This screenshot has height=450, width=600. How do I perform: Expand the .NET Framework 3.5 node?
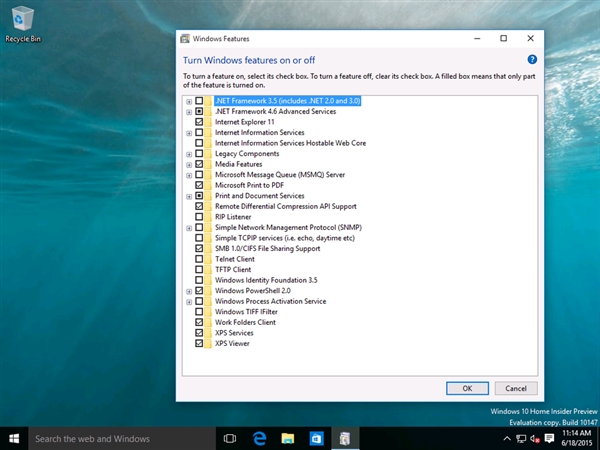point(189,101)
